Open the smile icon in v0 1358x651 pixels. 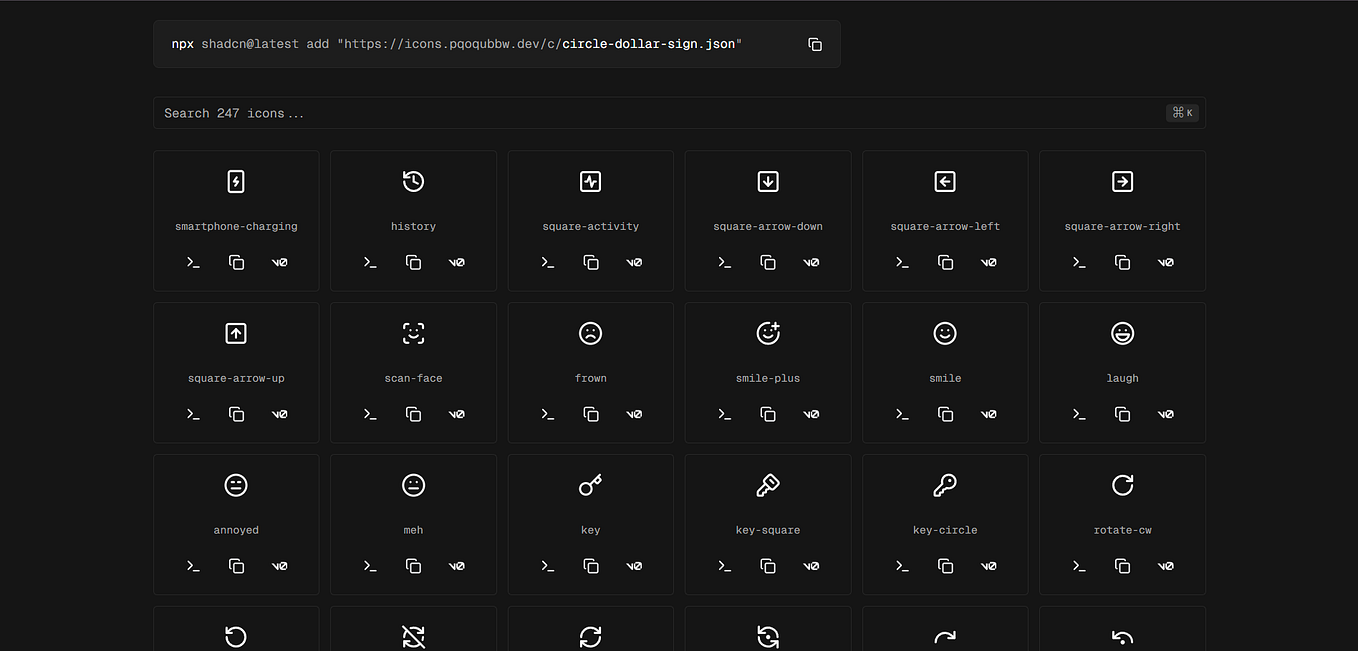(988, 413)
